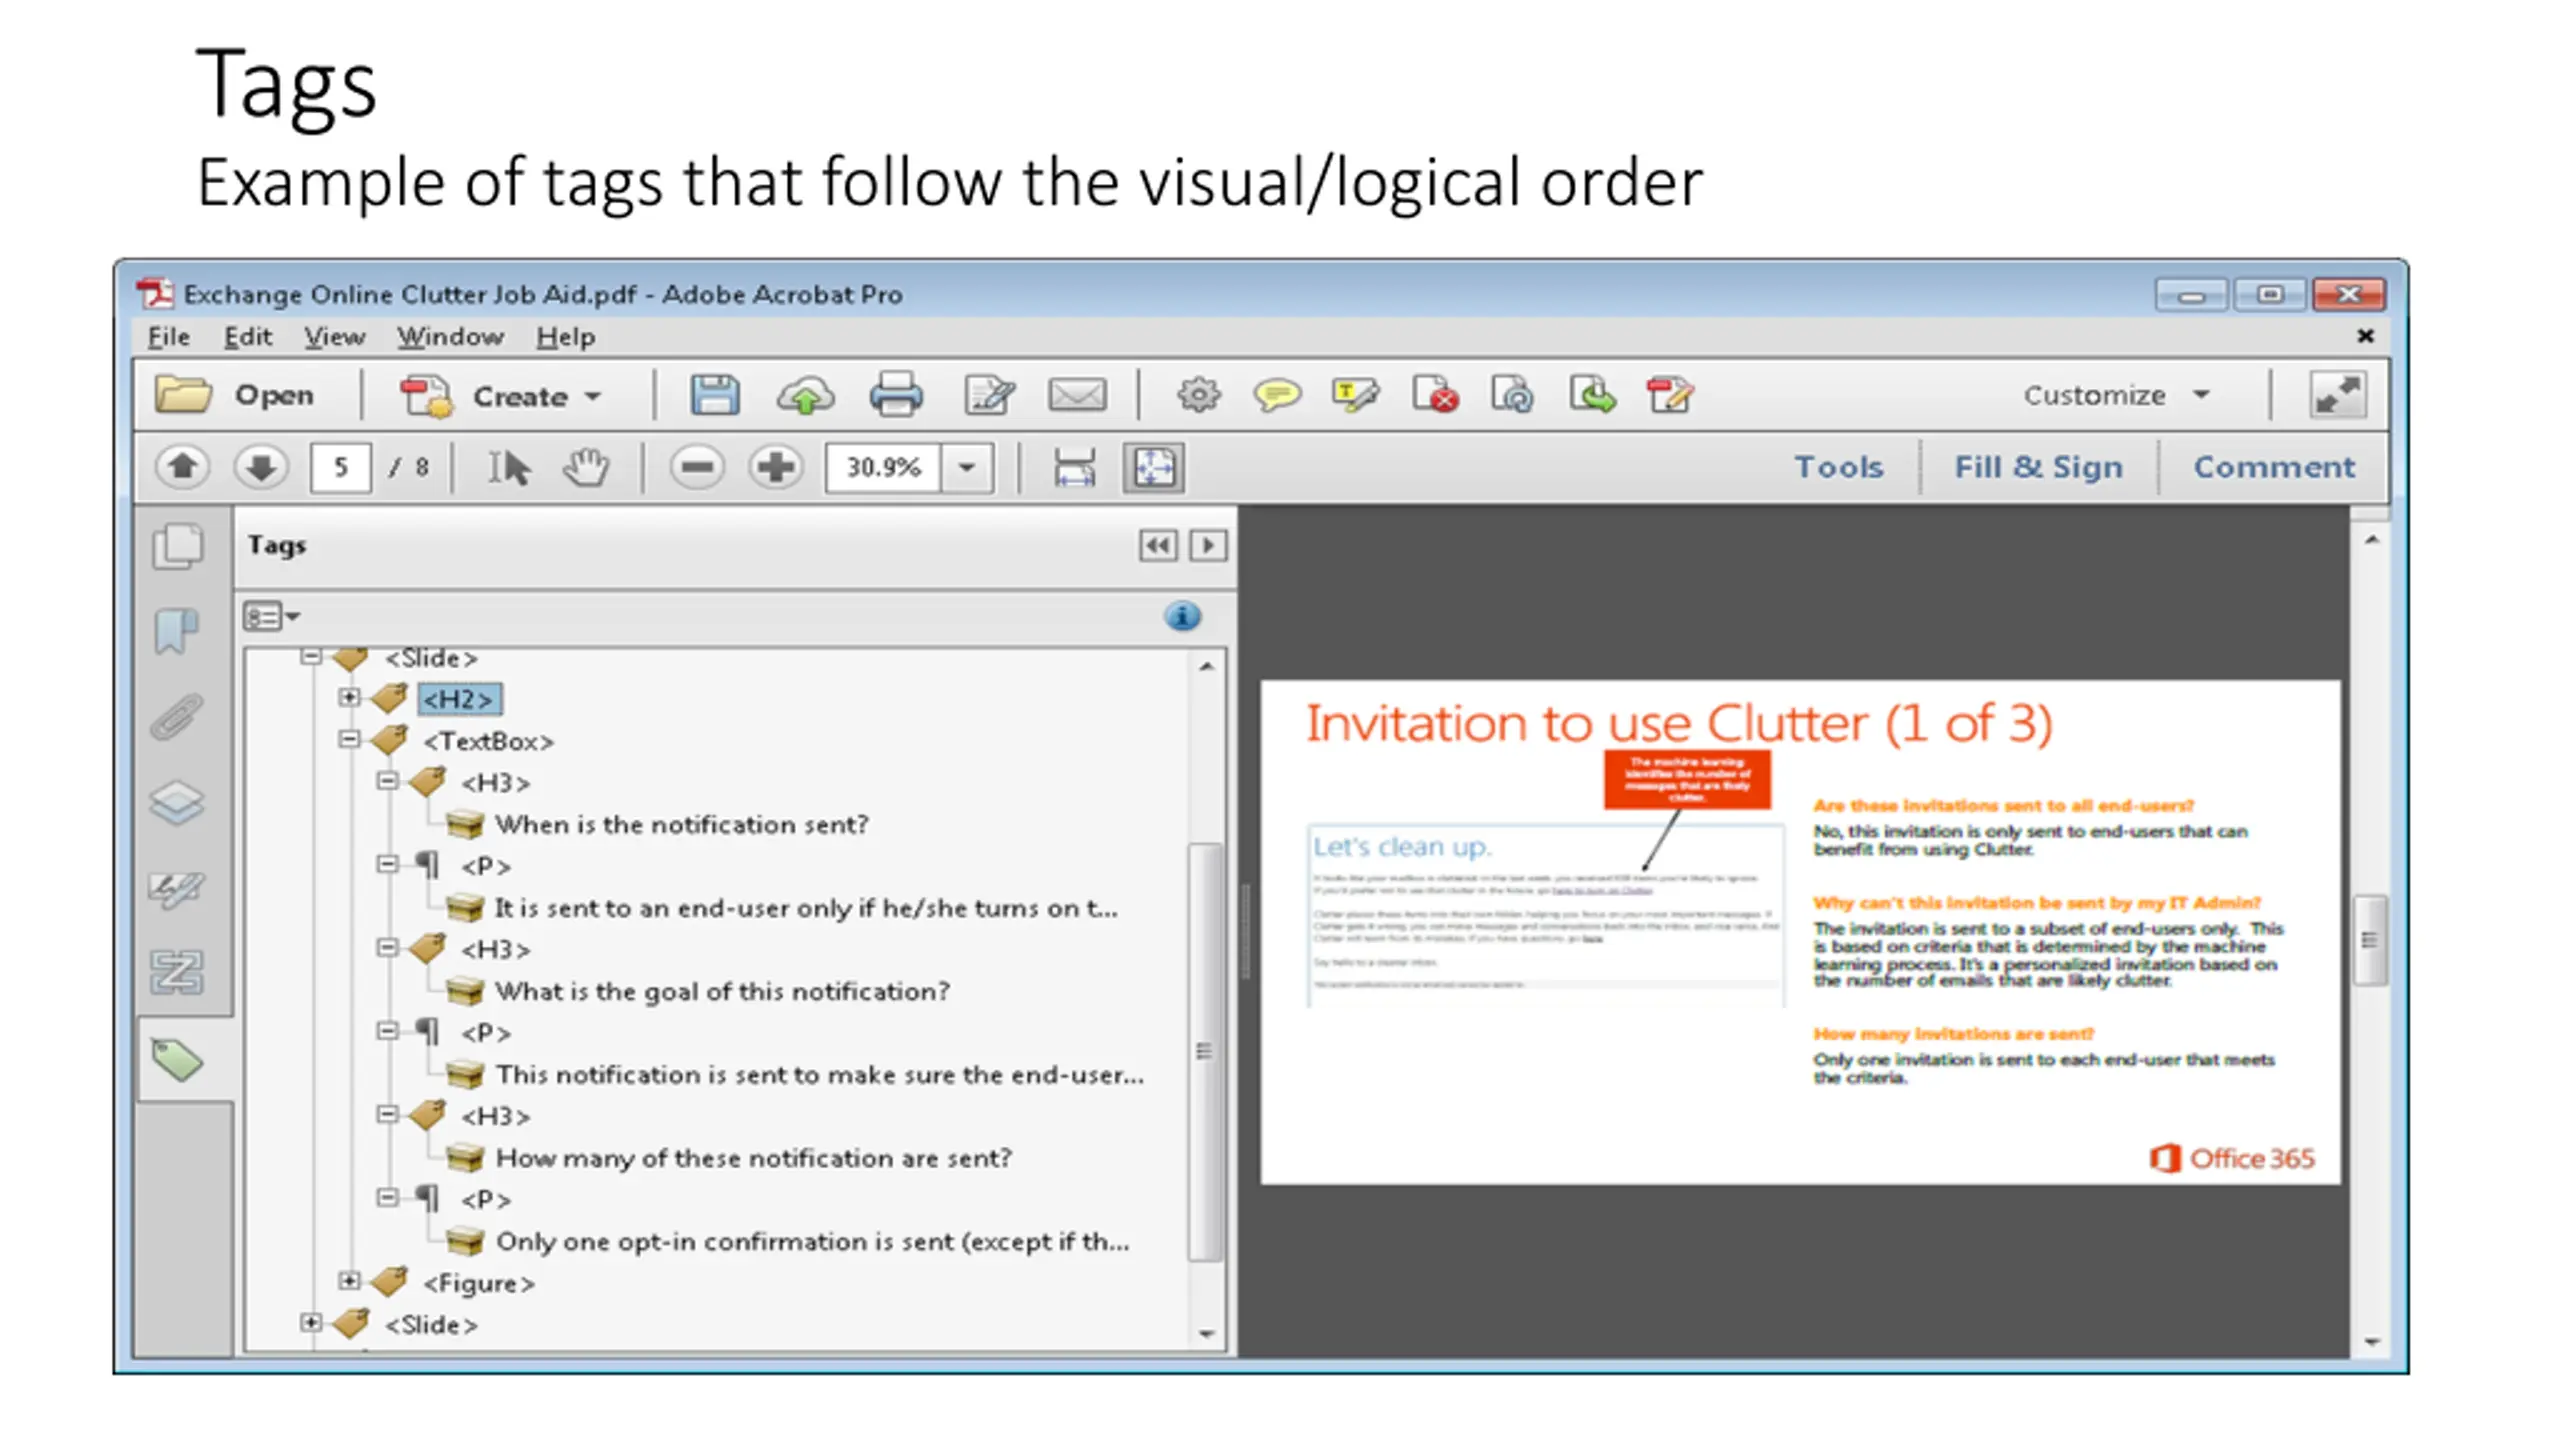Send file via the envelope icon
Viewport: 2560px width, 1440px height.
click(x=1077, y=395)
